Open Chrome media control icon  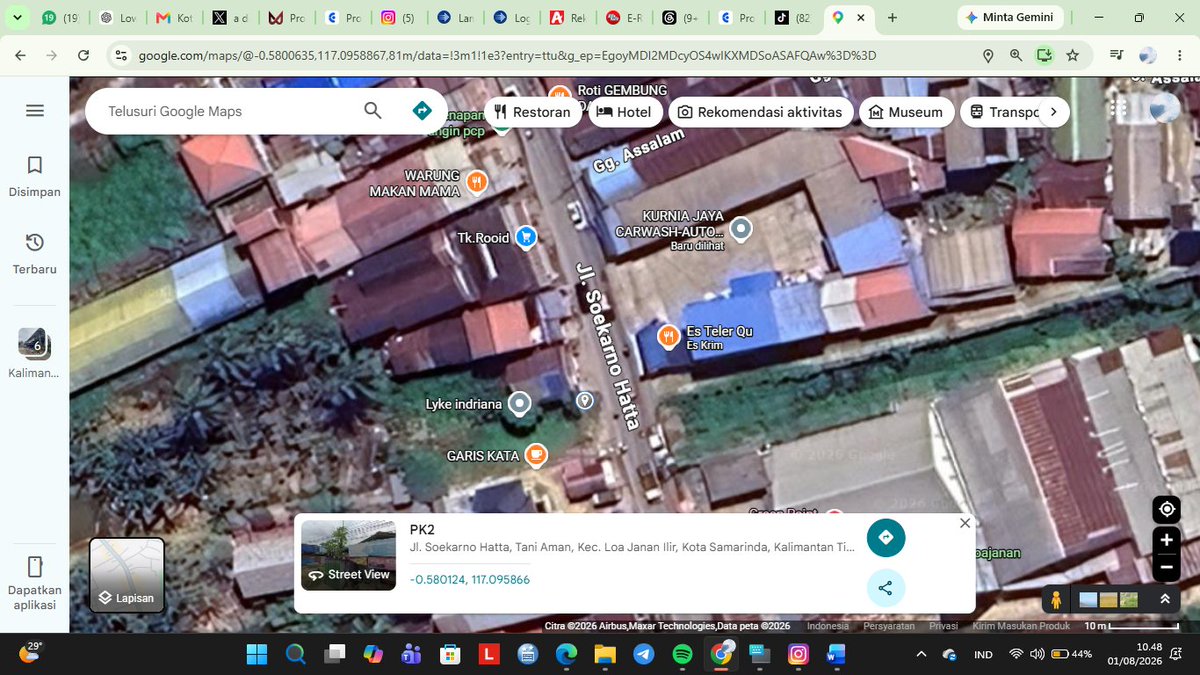(x=1116, y=56)
